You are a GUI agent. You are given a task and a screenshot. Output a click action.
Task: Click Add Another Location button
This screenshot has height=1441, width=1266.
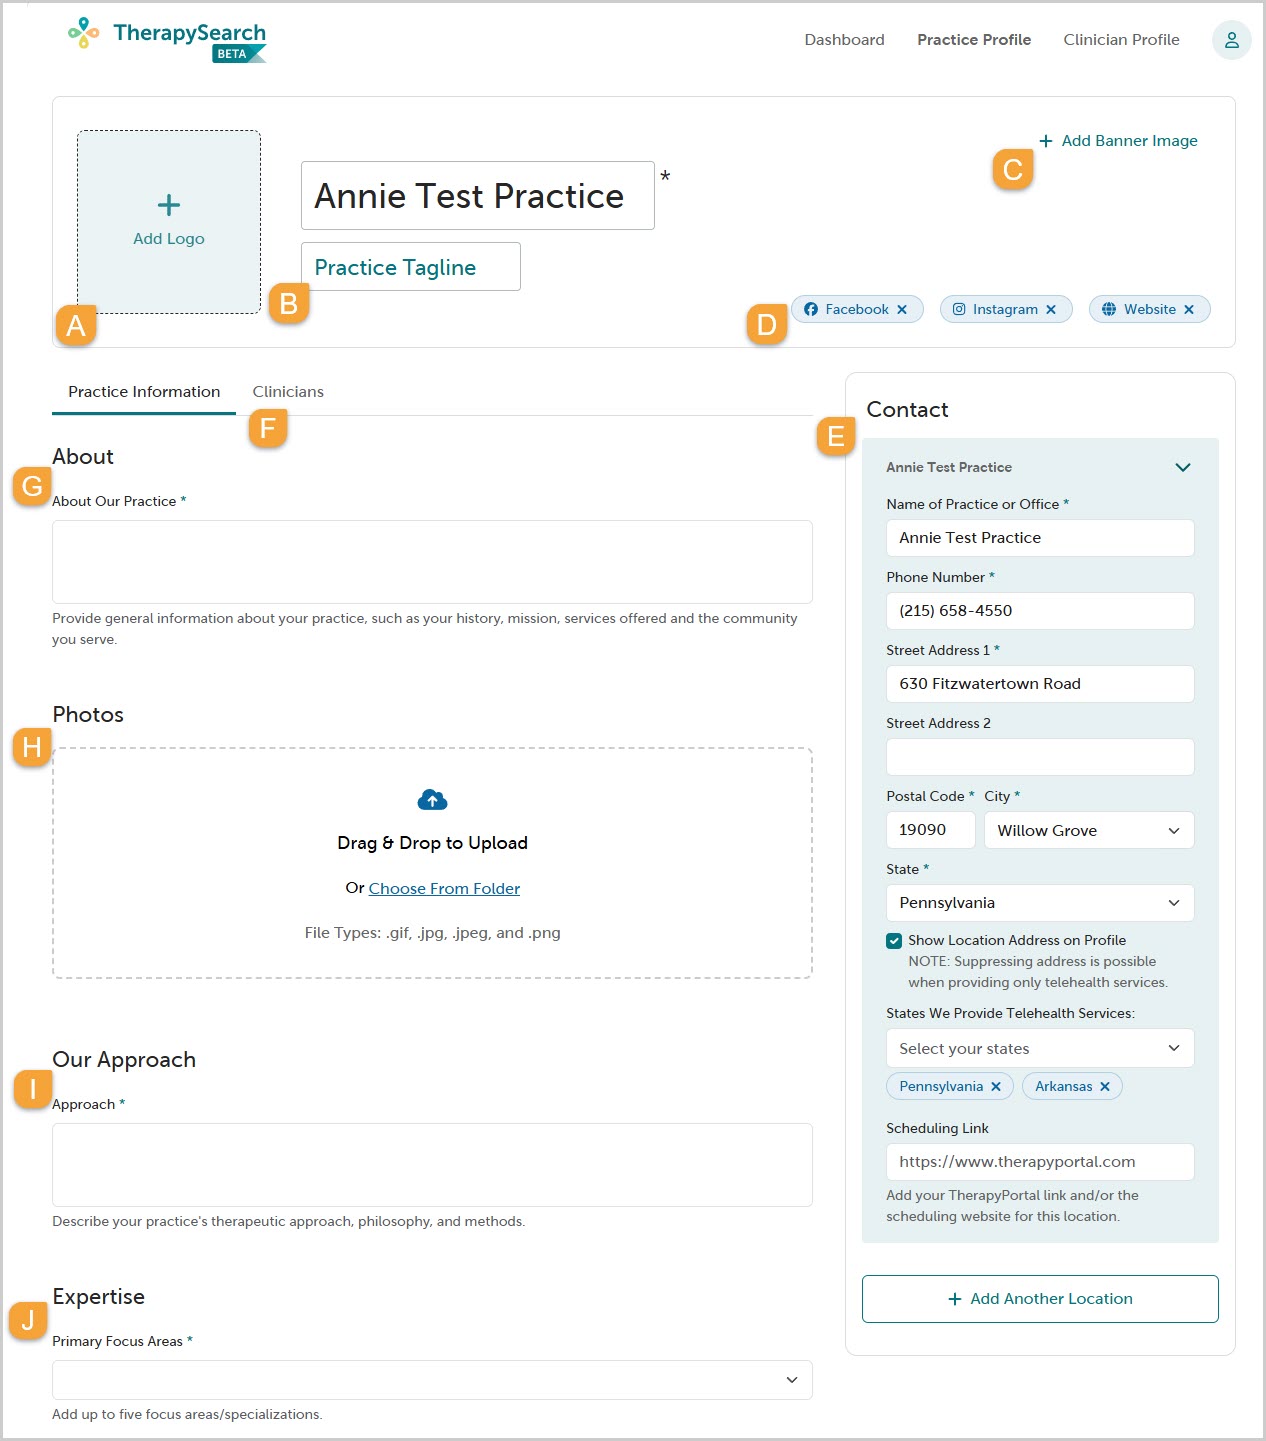coord(1040,1299)
